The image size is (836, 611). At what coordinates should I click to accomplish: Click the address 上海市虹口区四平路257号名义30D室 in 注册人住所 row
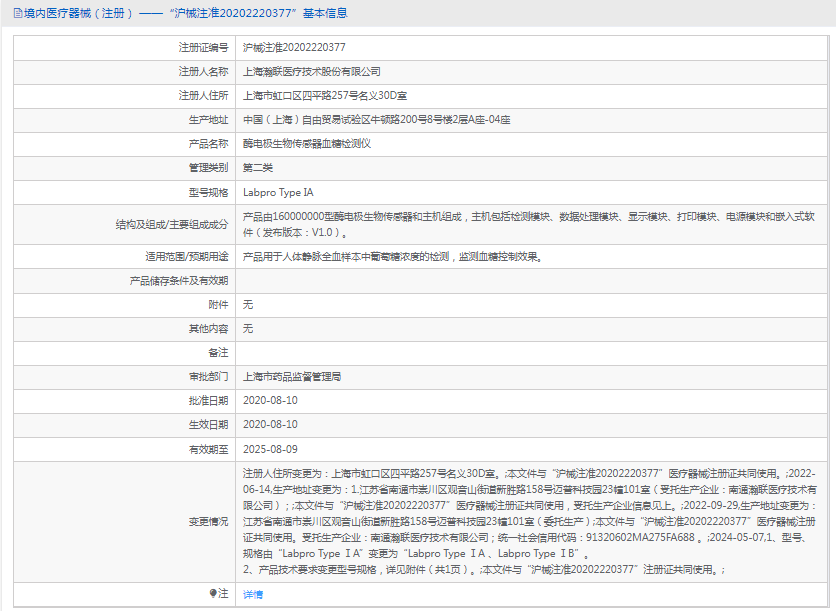325,95
